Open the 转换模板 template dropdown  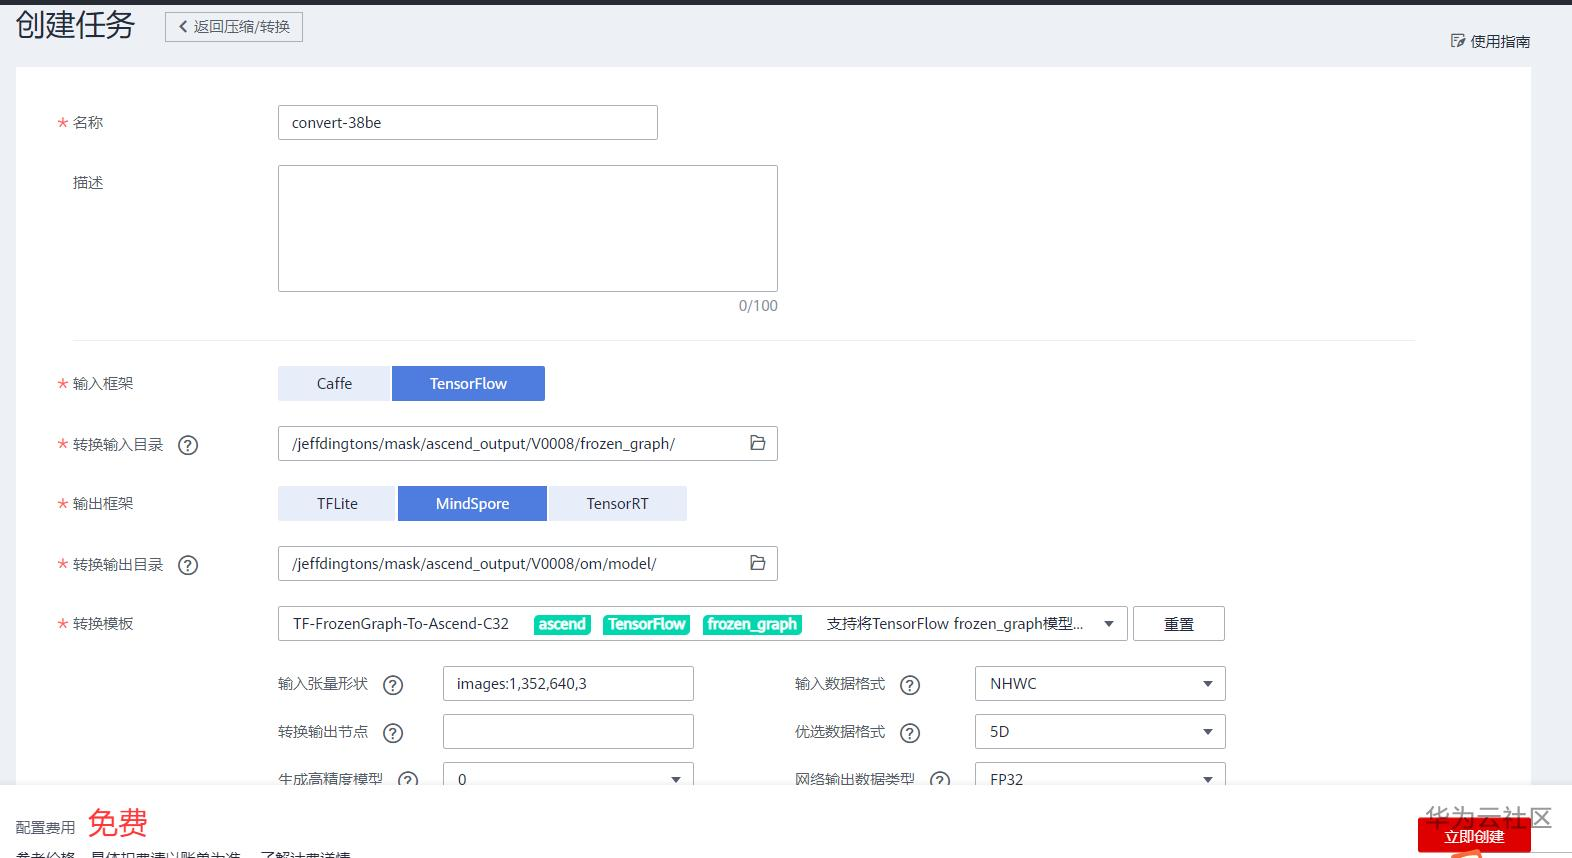702,624
